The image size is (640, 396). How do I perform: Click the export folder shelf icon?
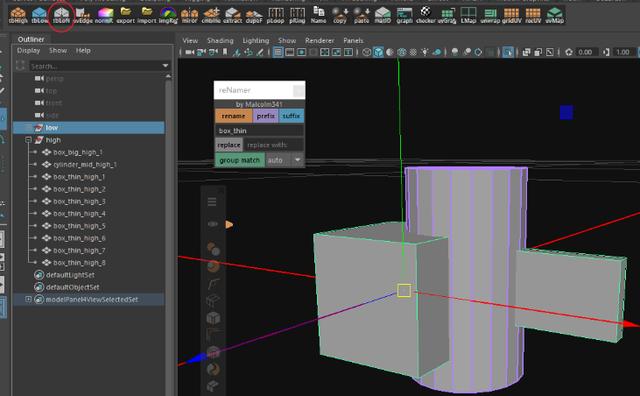126,15
